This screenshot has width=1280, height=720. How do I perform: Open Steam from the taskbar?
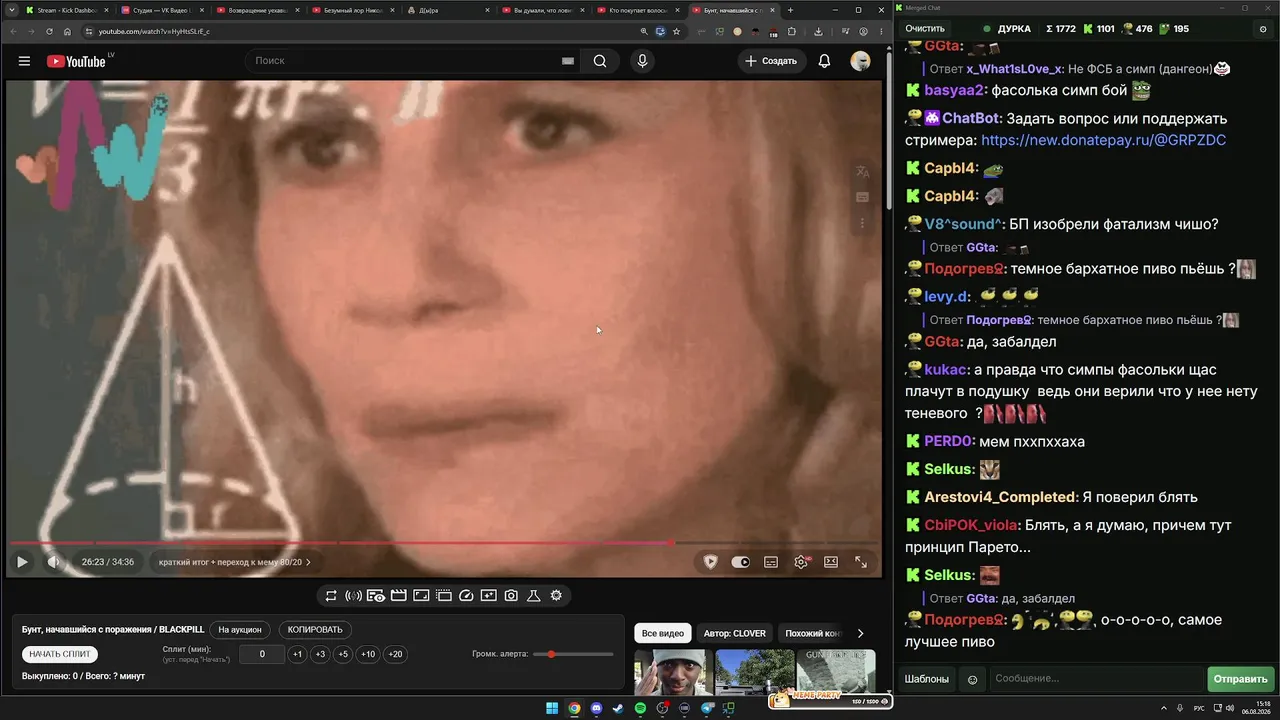point(619,709)
